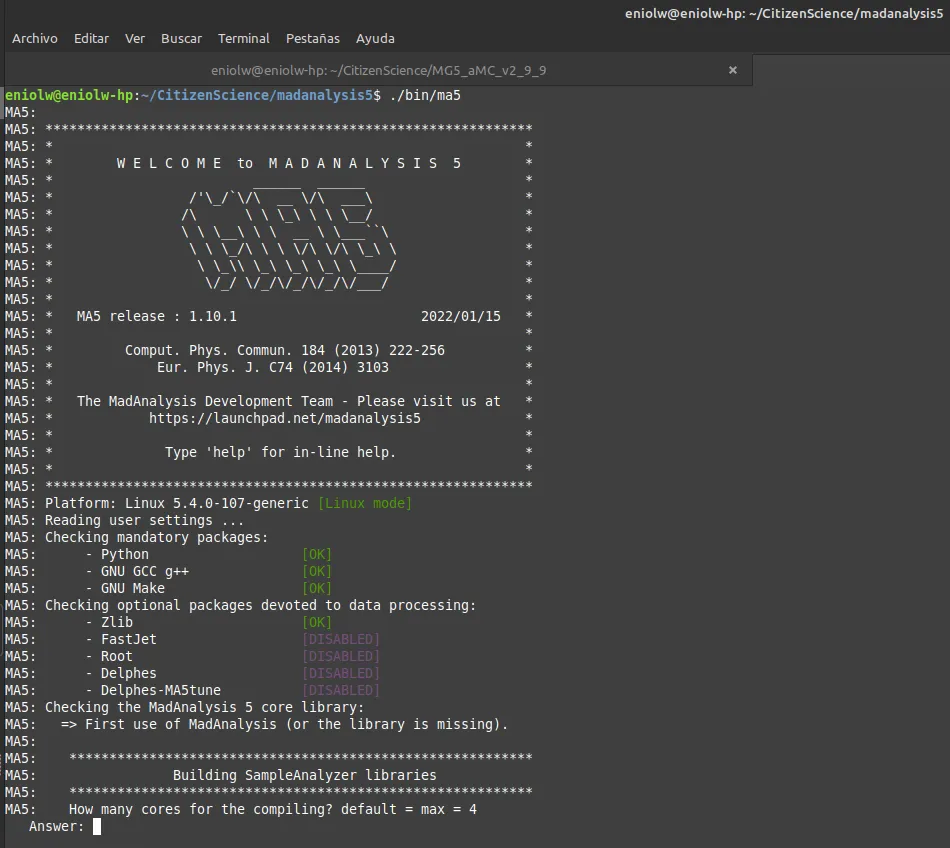Open the Ver menu
This screenshot has width=950, height=848.
(x=135, y=38)
